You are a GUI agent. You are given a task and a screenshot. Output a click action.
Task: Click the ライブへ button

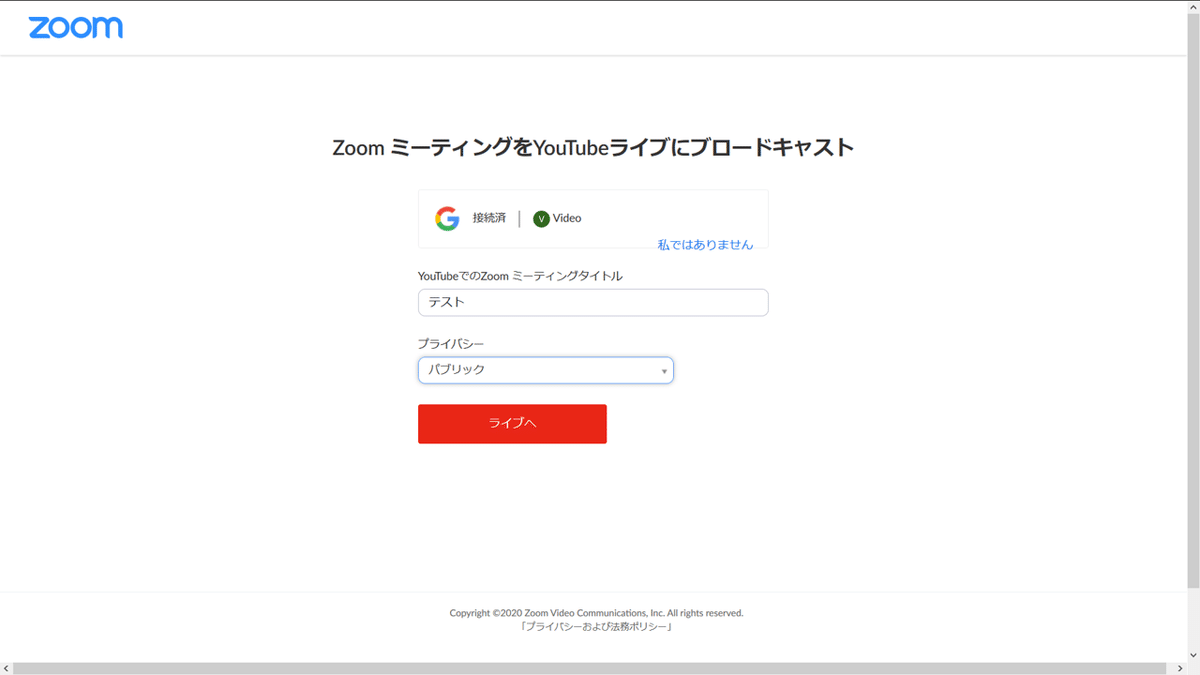pos(512,423)
